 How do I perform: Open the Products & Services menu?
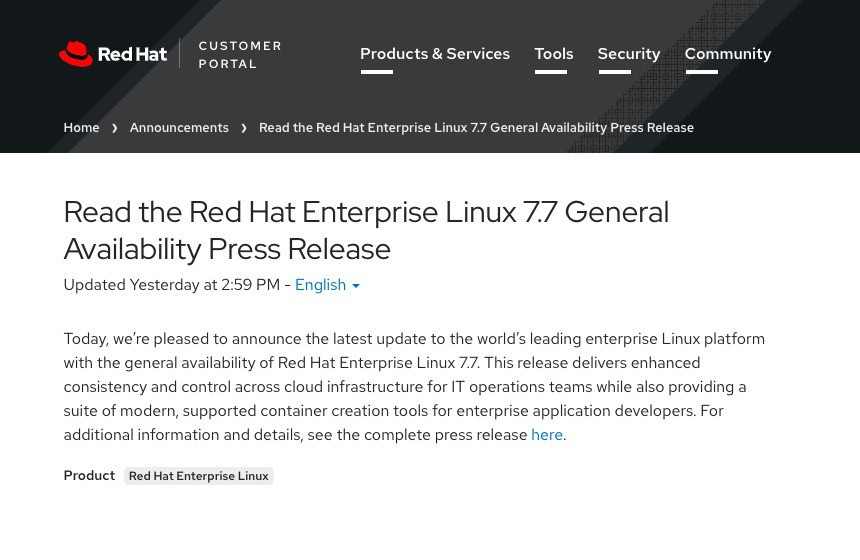[435, 54]
